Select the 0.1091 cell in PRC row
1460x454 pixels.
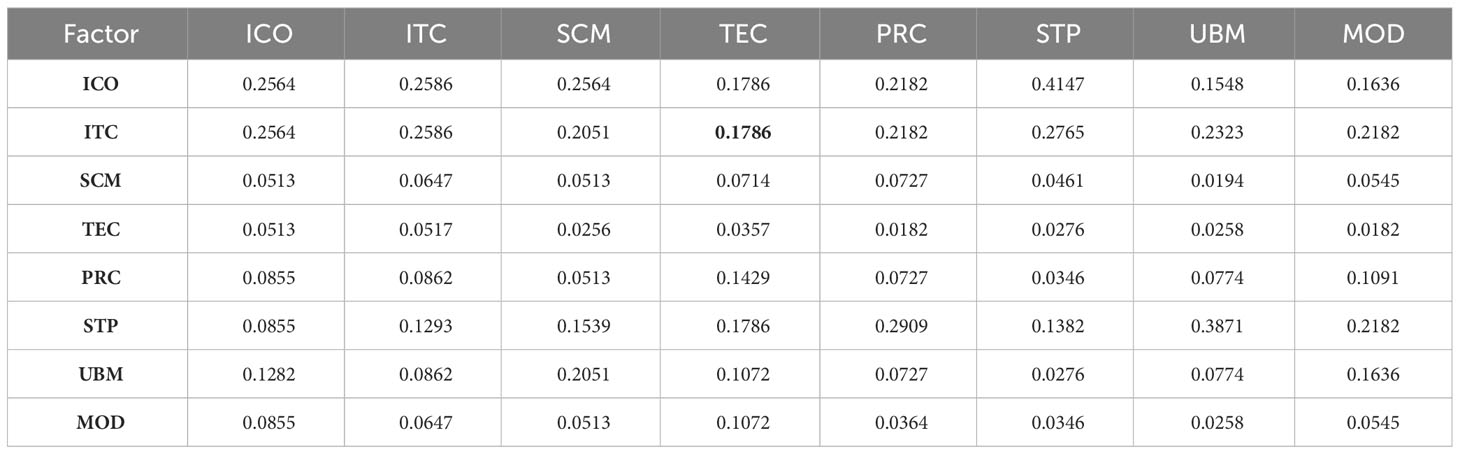pos(1373,278)
